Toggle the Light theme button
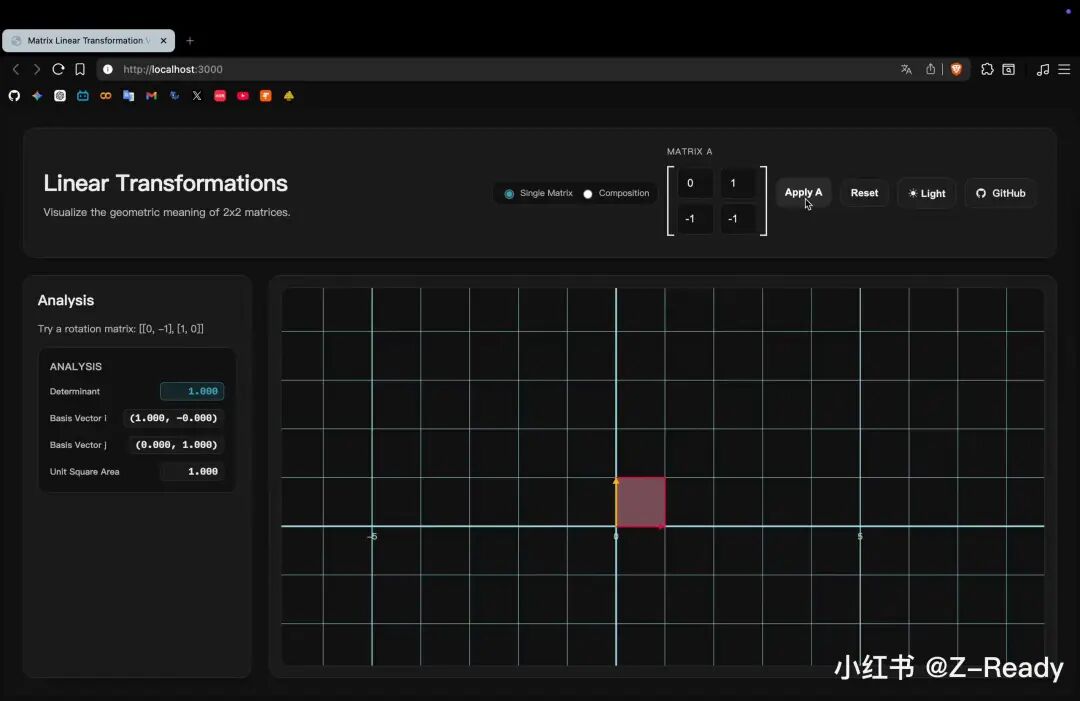Screen dimensions: 1080x701 (926, 193)
